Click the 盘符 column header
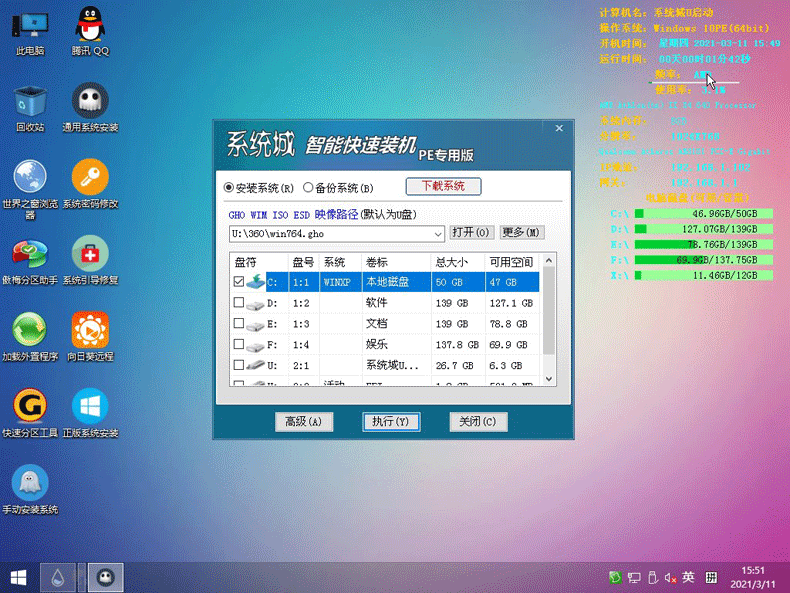The width and height of the screenshot is (790, 593). pyautogui.click(x=245, y=262)
